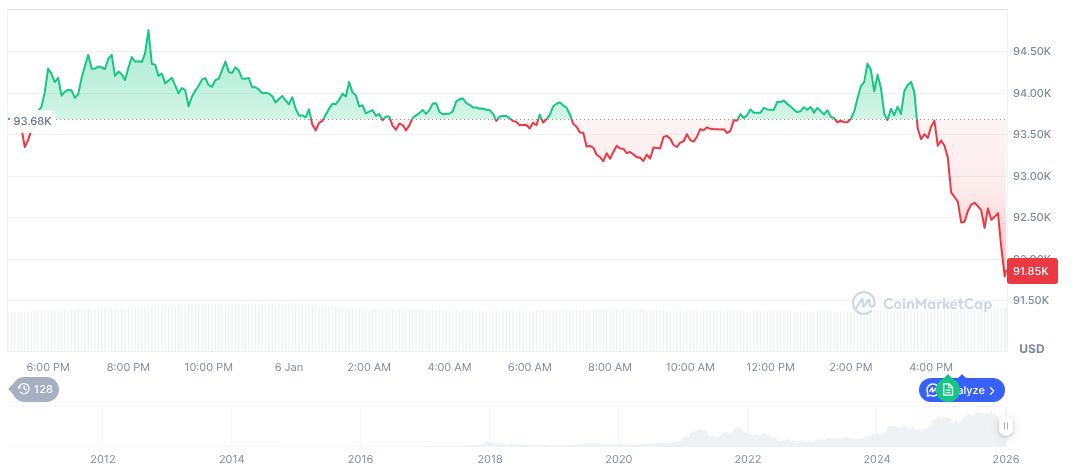This screenshot has height=470, width=1072.
Task: Click the CoinMarketCap watermark logo
Action: click(x=864, y=302)
